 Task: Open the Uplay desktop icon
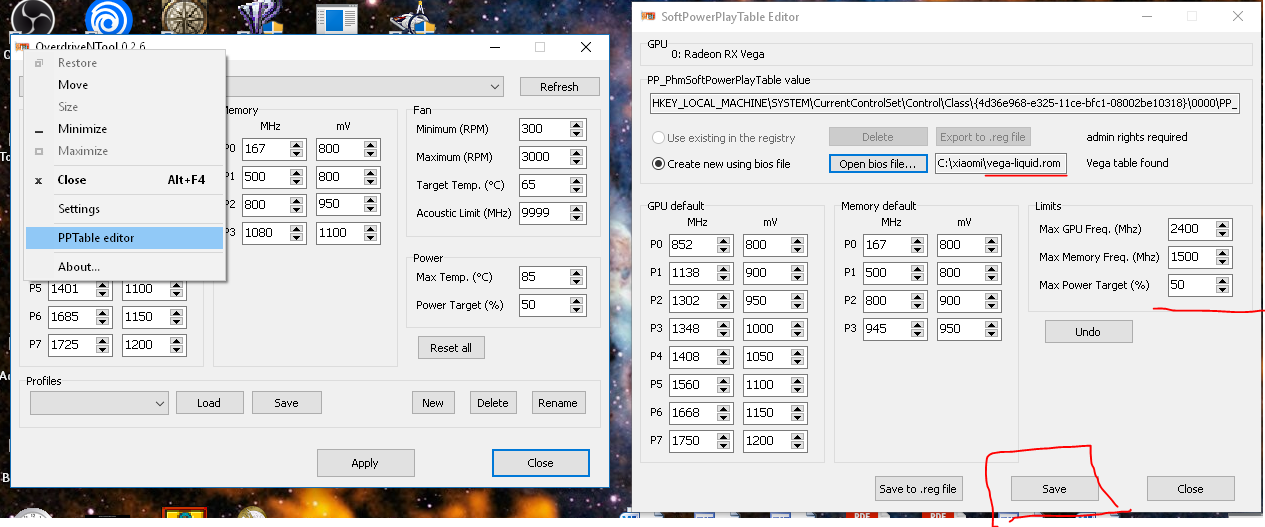point(108,19)
